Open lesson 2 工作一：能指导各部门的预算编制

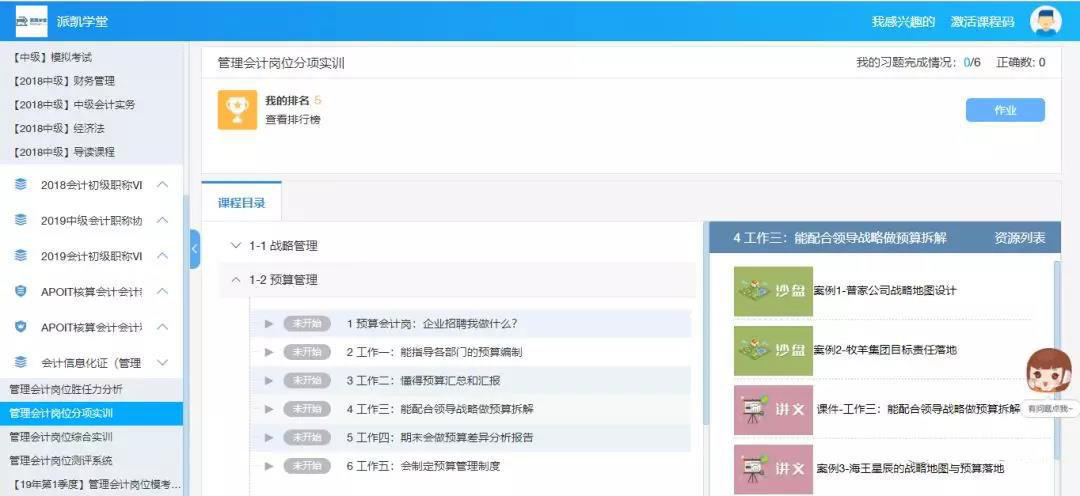434,352
